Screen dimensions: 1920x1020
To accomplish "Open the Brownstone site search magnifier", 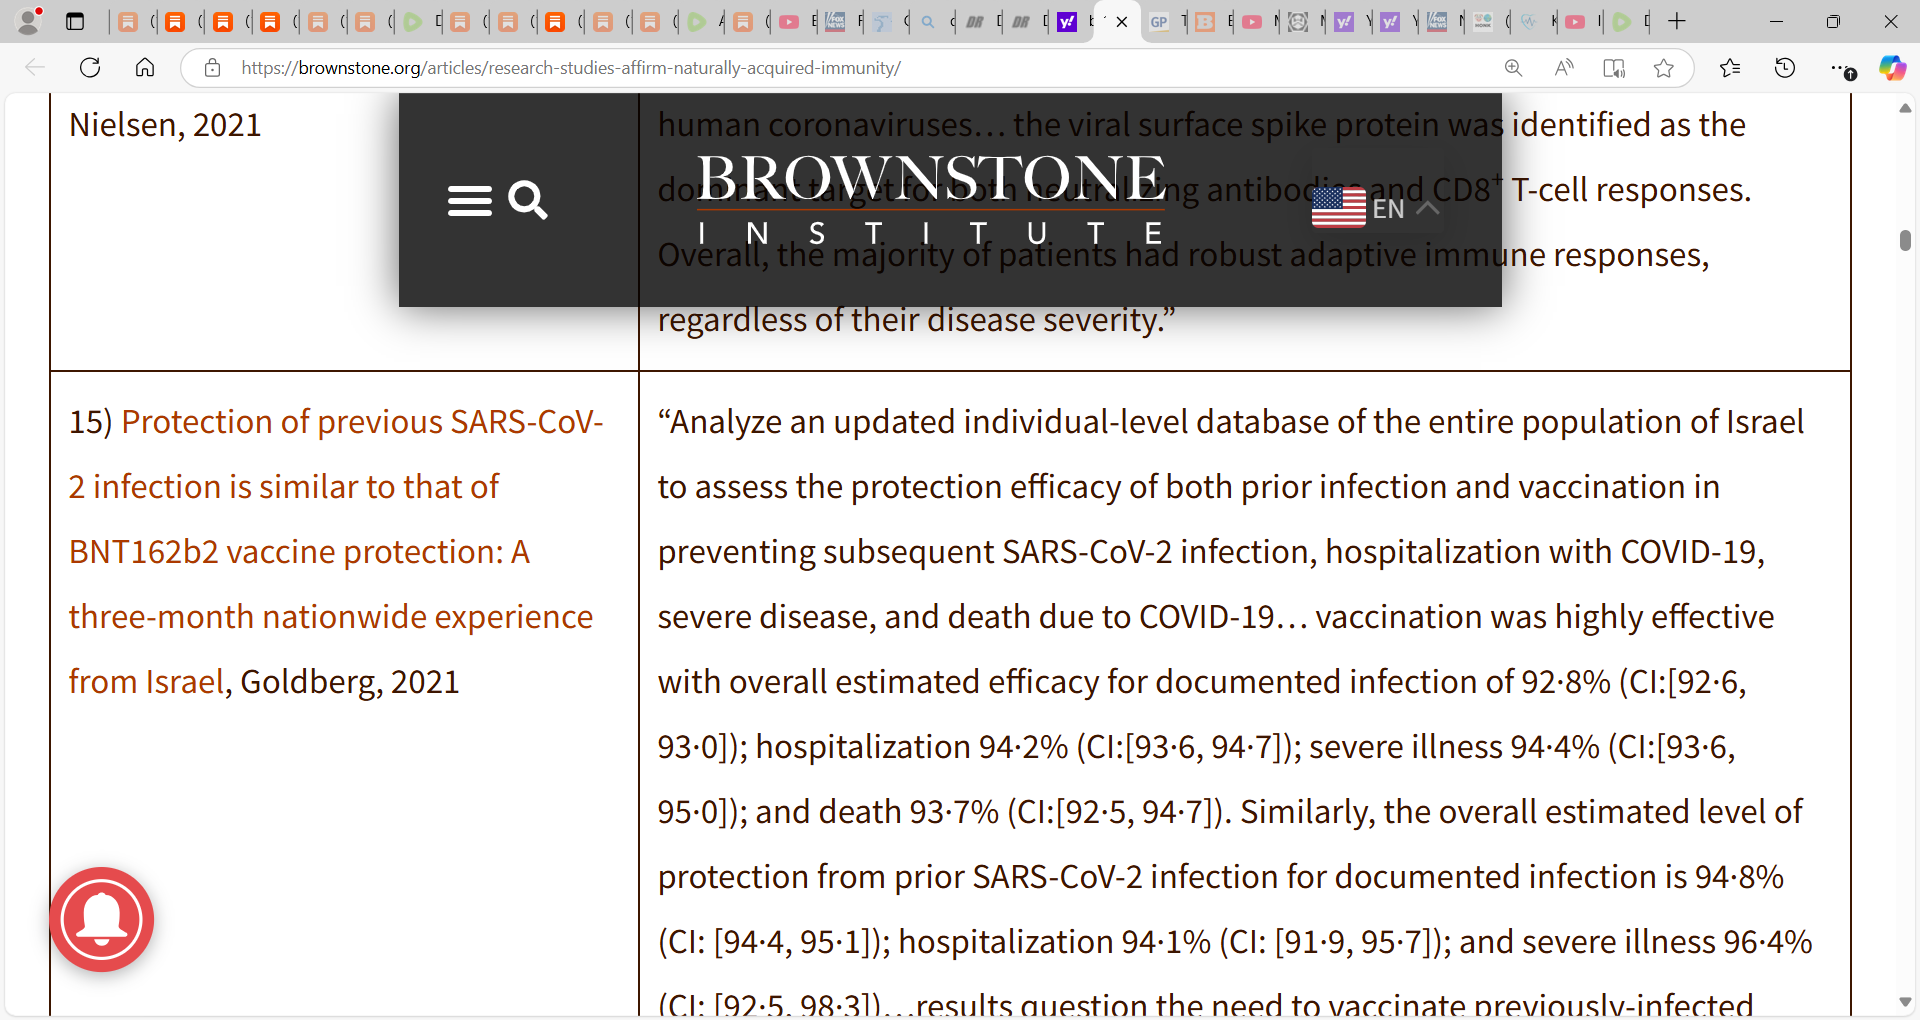I will coord(527,200).
